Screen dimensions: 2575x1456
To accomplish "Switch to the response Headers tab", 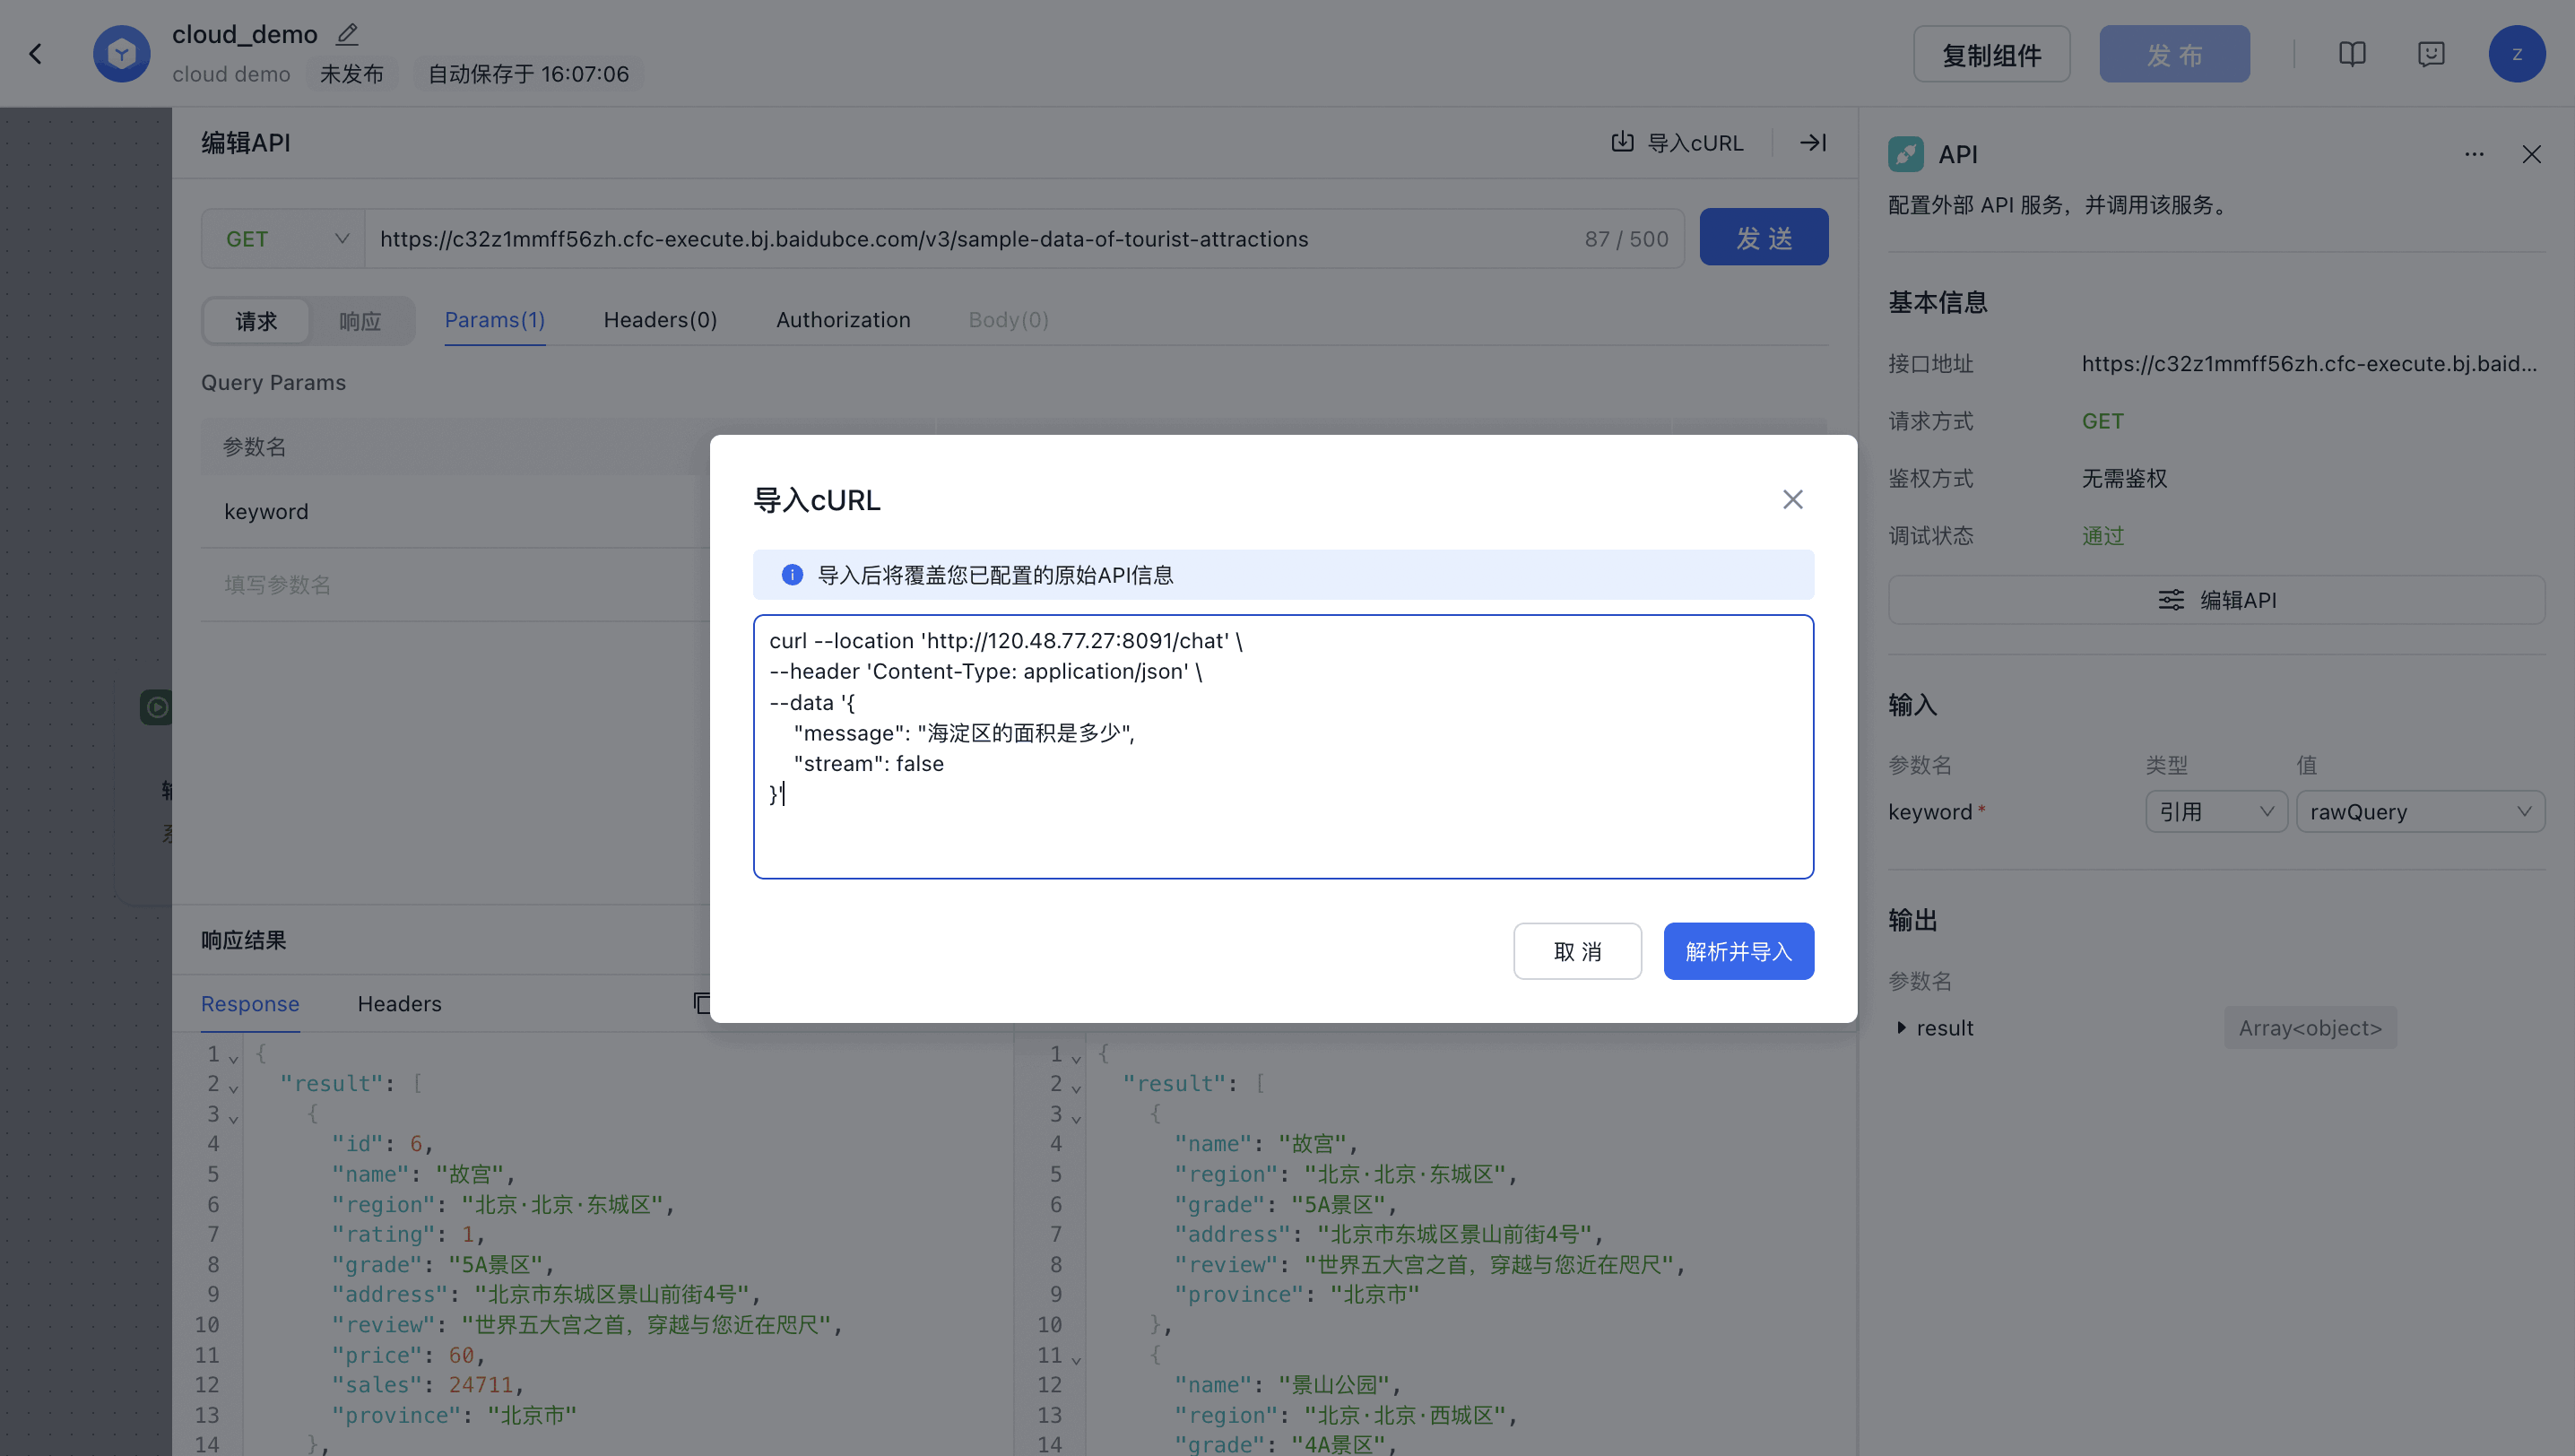I will click(399, 1003).
